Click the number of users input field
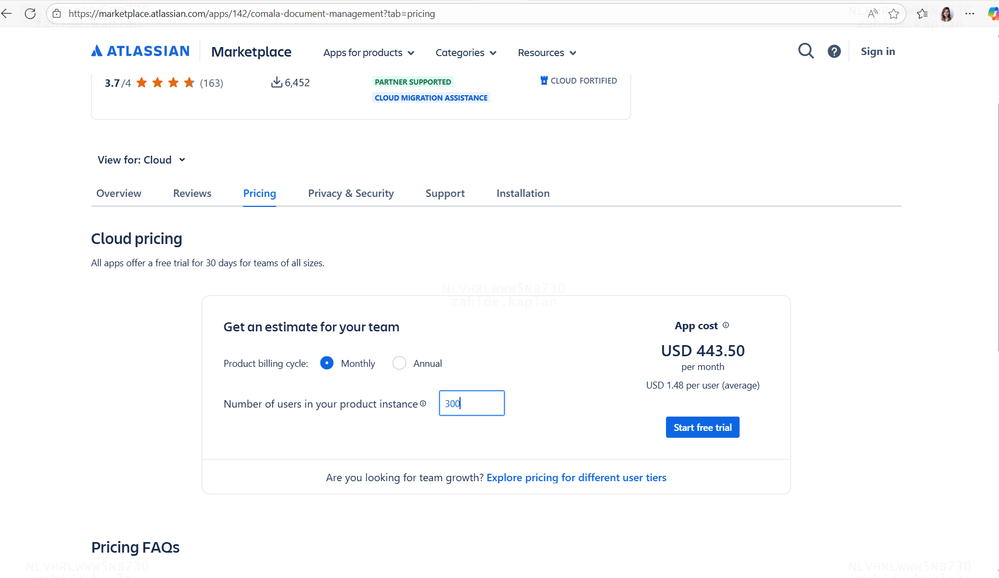 471,403
